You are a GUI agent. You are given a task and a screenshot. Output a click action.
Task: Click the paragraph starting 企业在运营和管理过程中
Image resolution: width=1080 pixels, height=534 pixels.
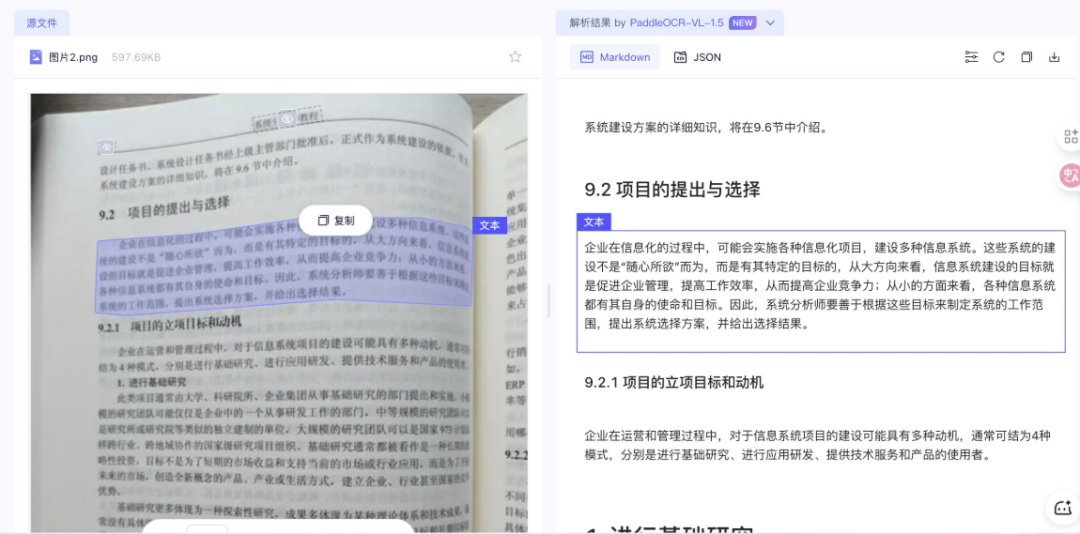818,445
